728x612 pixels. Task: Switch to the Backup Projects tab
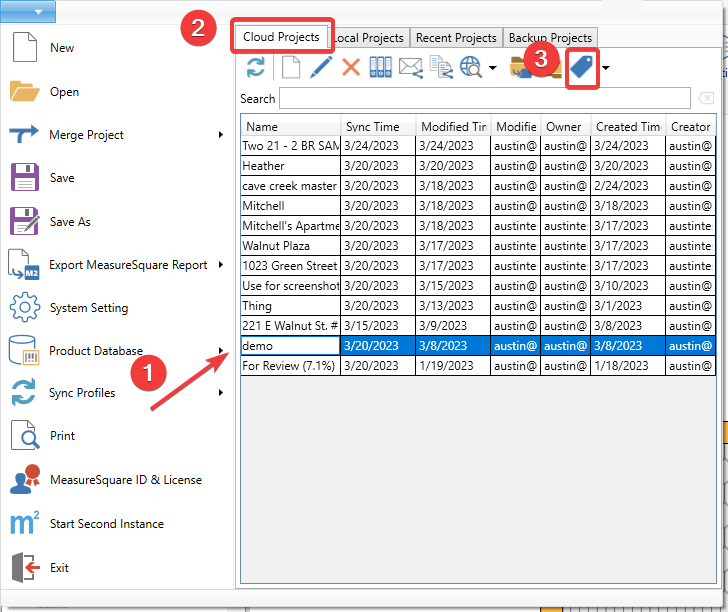[550, 38]
